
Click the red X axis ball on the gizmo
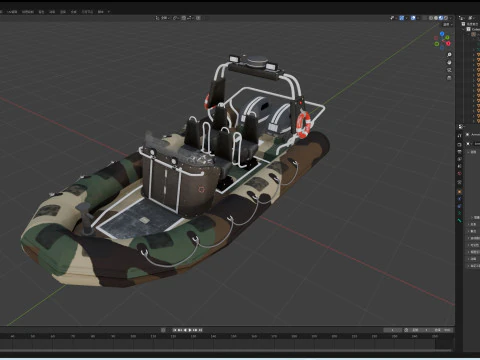[x=448, y=43]
